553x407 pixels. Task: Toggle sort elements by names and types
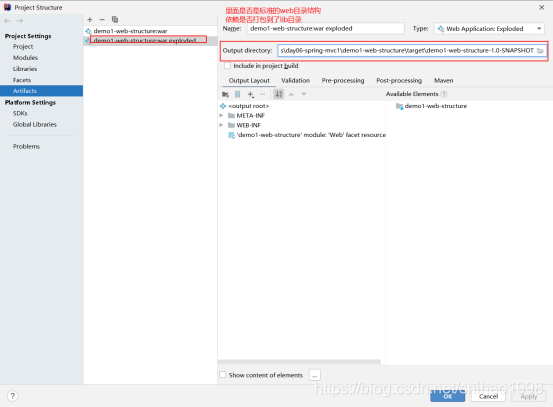(x=279, y=94)
